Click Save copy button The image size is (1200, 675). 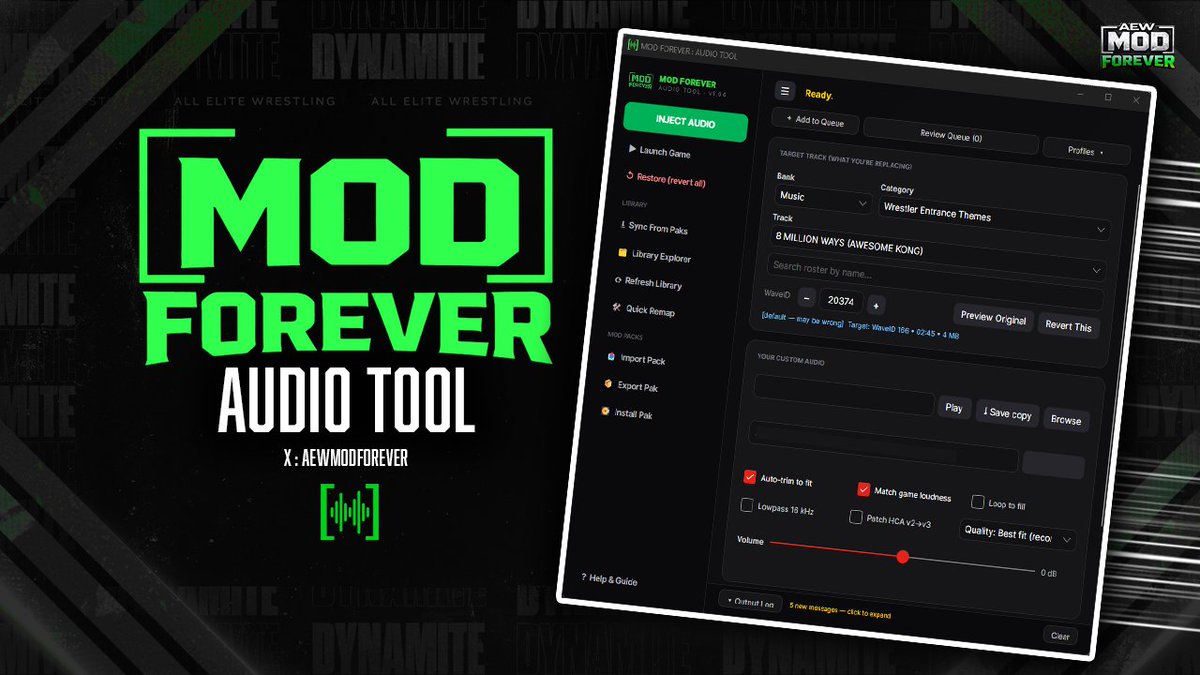(x=1008, y=414)
